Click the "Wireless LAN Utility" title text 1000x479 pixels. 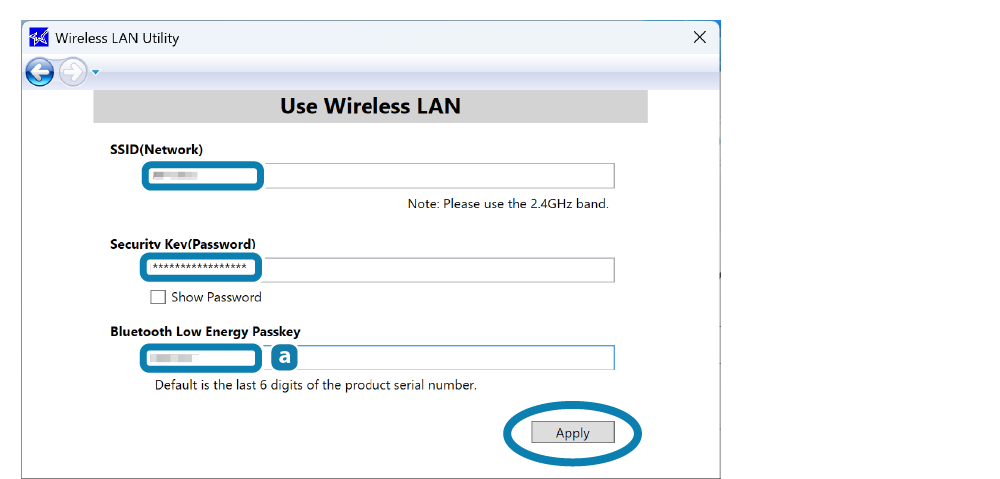pyautogui.click(x=117, y=38)
